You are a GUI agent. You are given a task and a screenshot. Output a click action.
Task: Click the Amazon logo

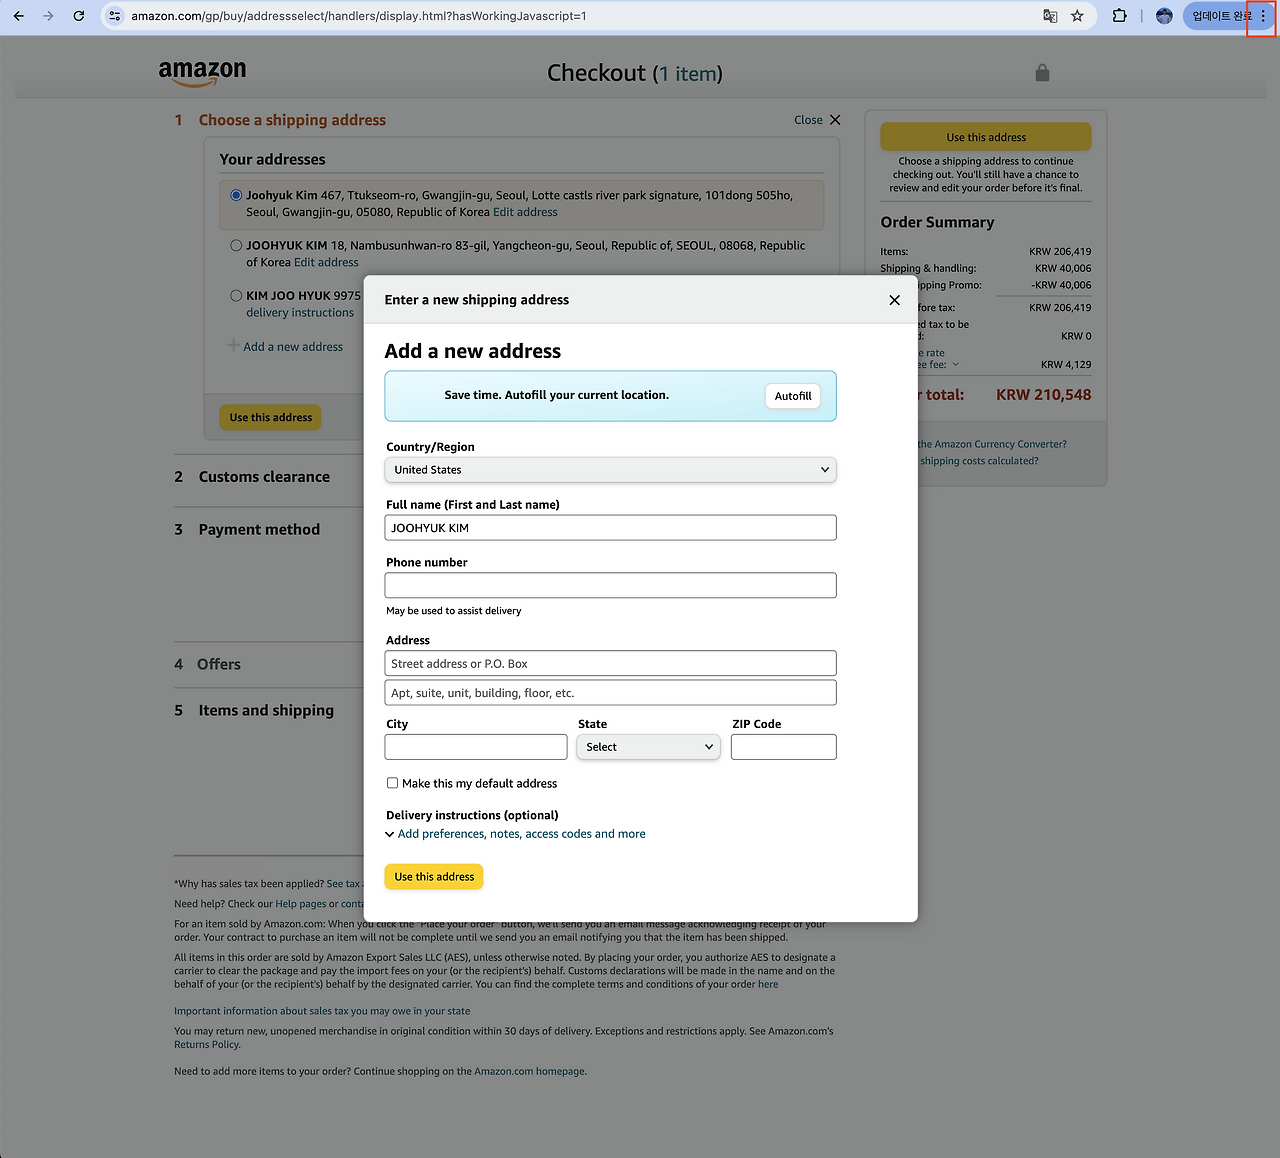point(202,73)
